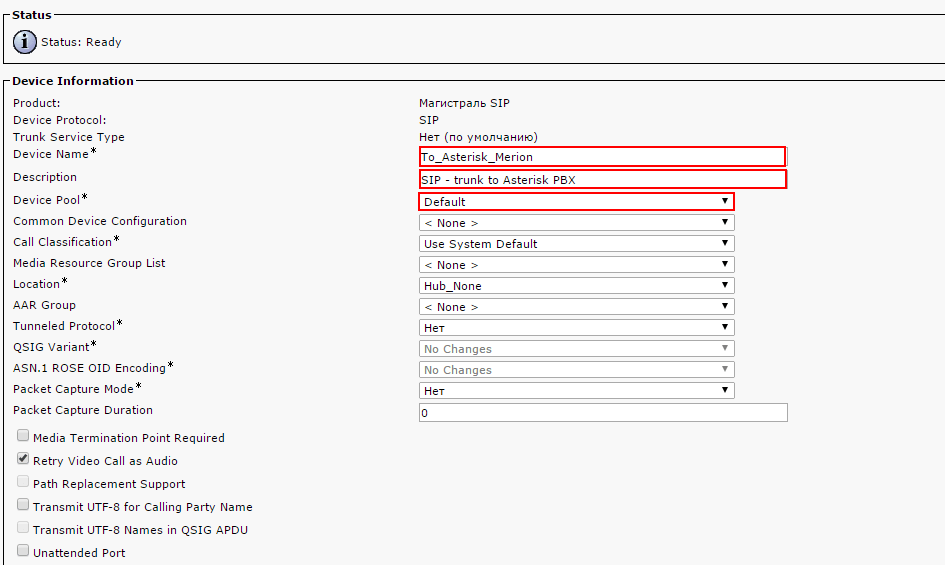Click the 'SIP' device protocol value
Image resolution: width=945 pixels, height=565 pixels.
(x=429, y=120)
